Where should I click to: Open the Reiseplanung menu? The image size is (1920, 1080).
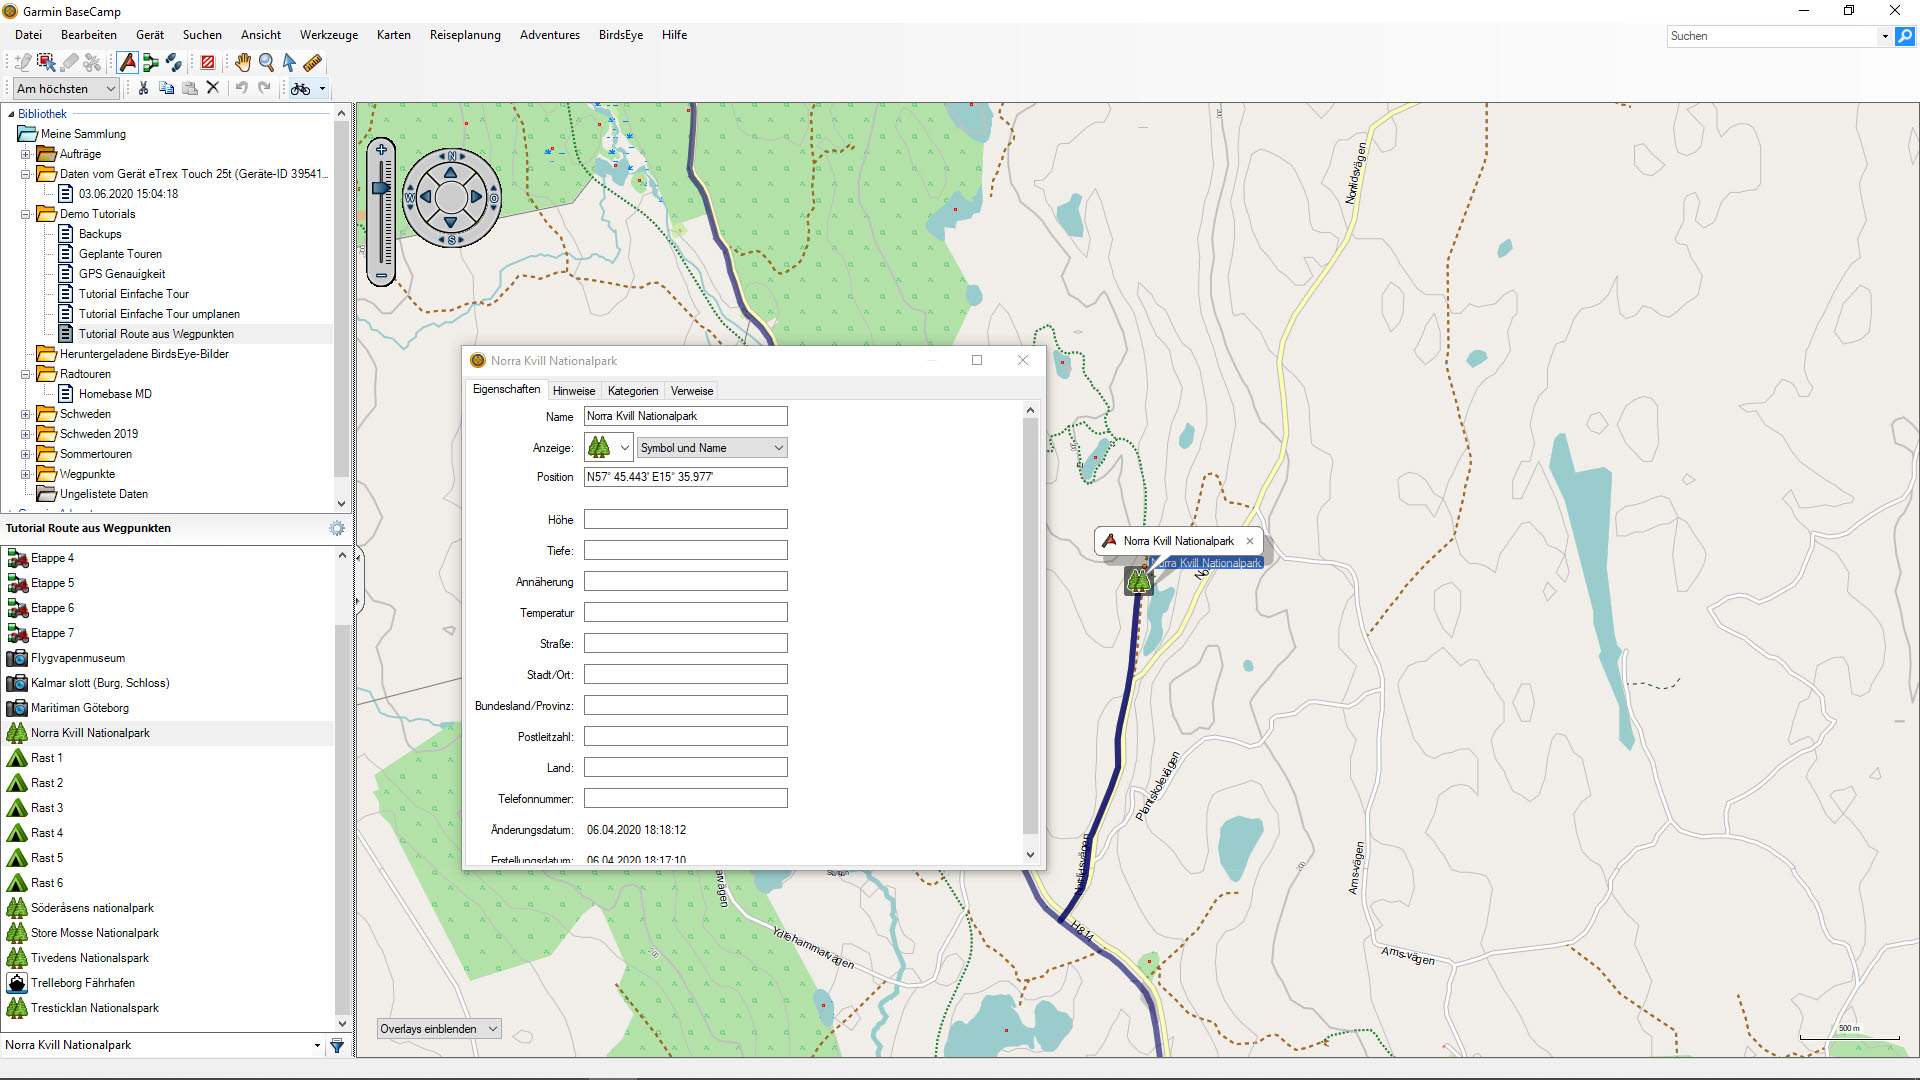[x=465, y=35]
